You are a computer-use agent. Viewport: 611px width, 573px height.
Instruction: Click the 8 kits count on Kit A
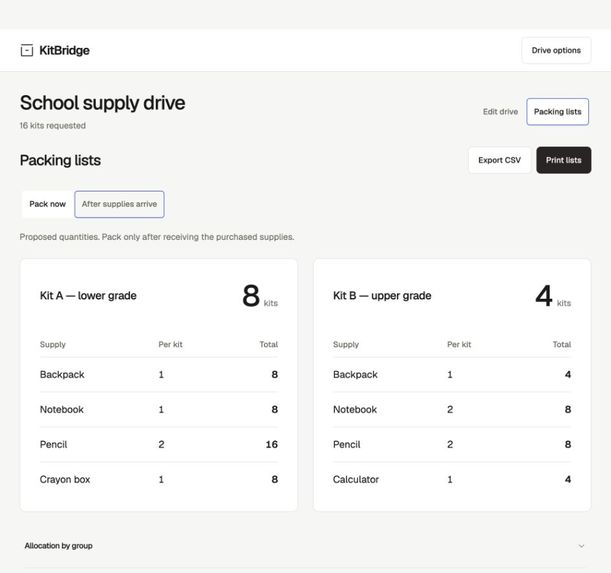(260, 296)
